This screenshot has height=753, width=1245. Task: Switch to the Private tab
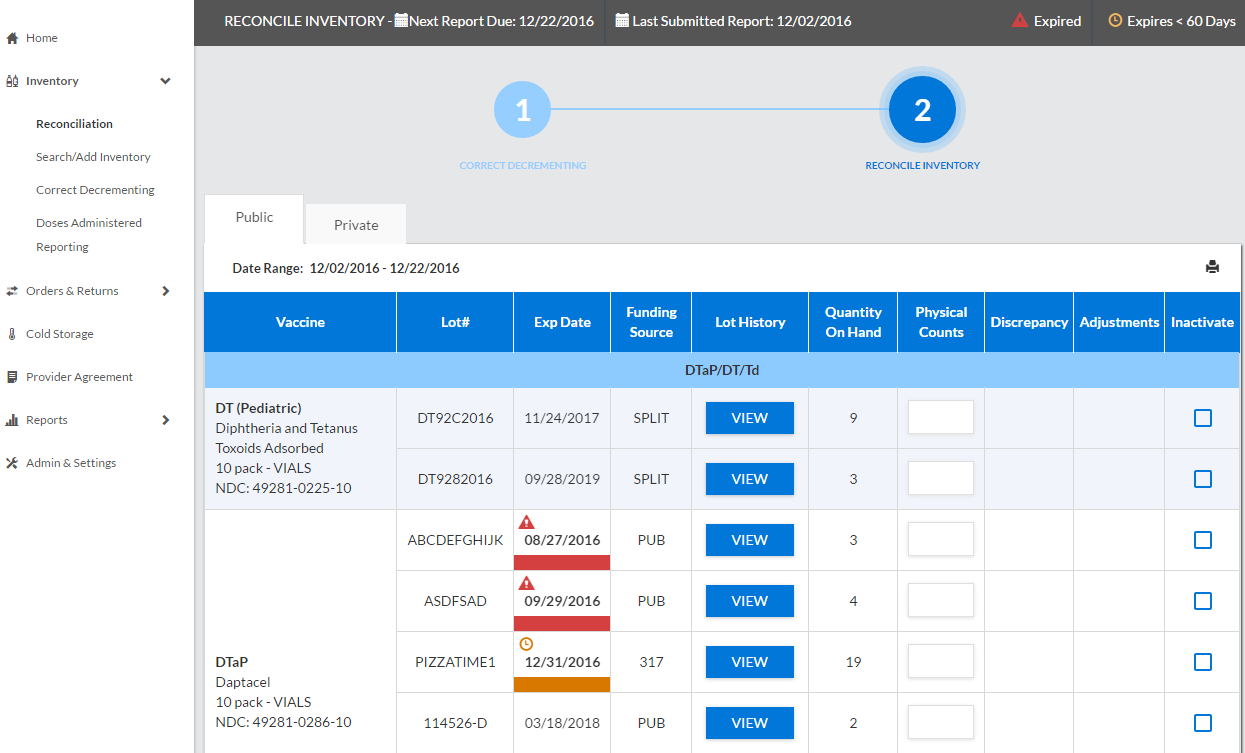[355, 224]
